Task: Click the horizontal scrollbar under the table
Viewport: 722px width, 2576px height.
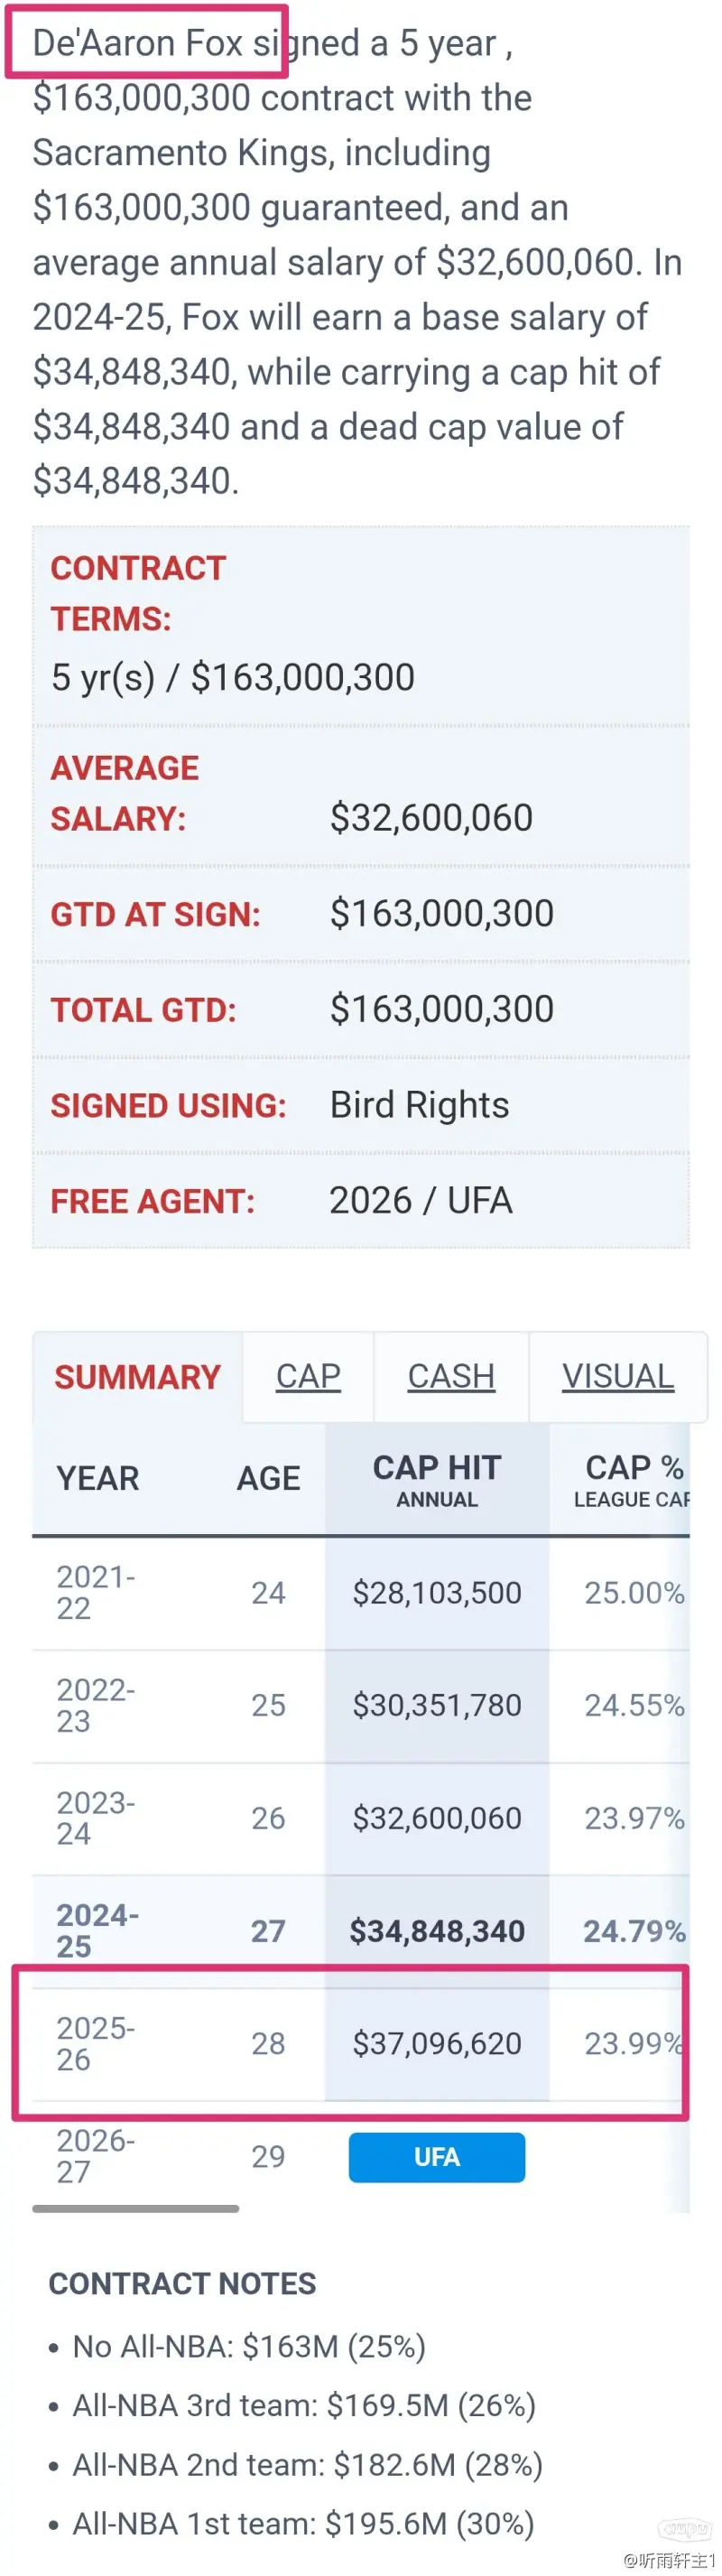Action: tap(136, 2208)
